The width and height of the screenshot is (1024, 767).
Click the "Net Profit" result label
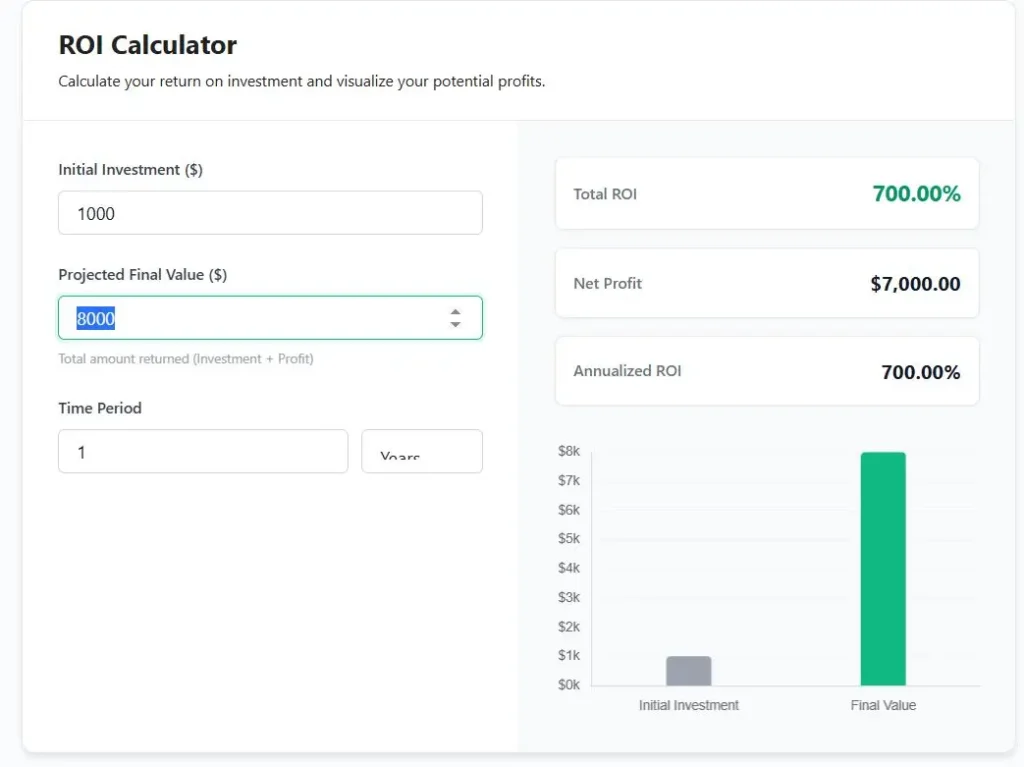pos(607,284)
